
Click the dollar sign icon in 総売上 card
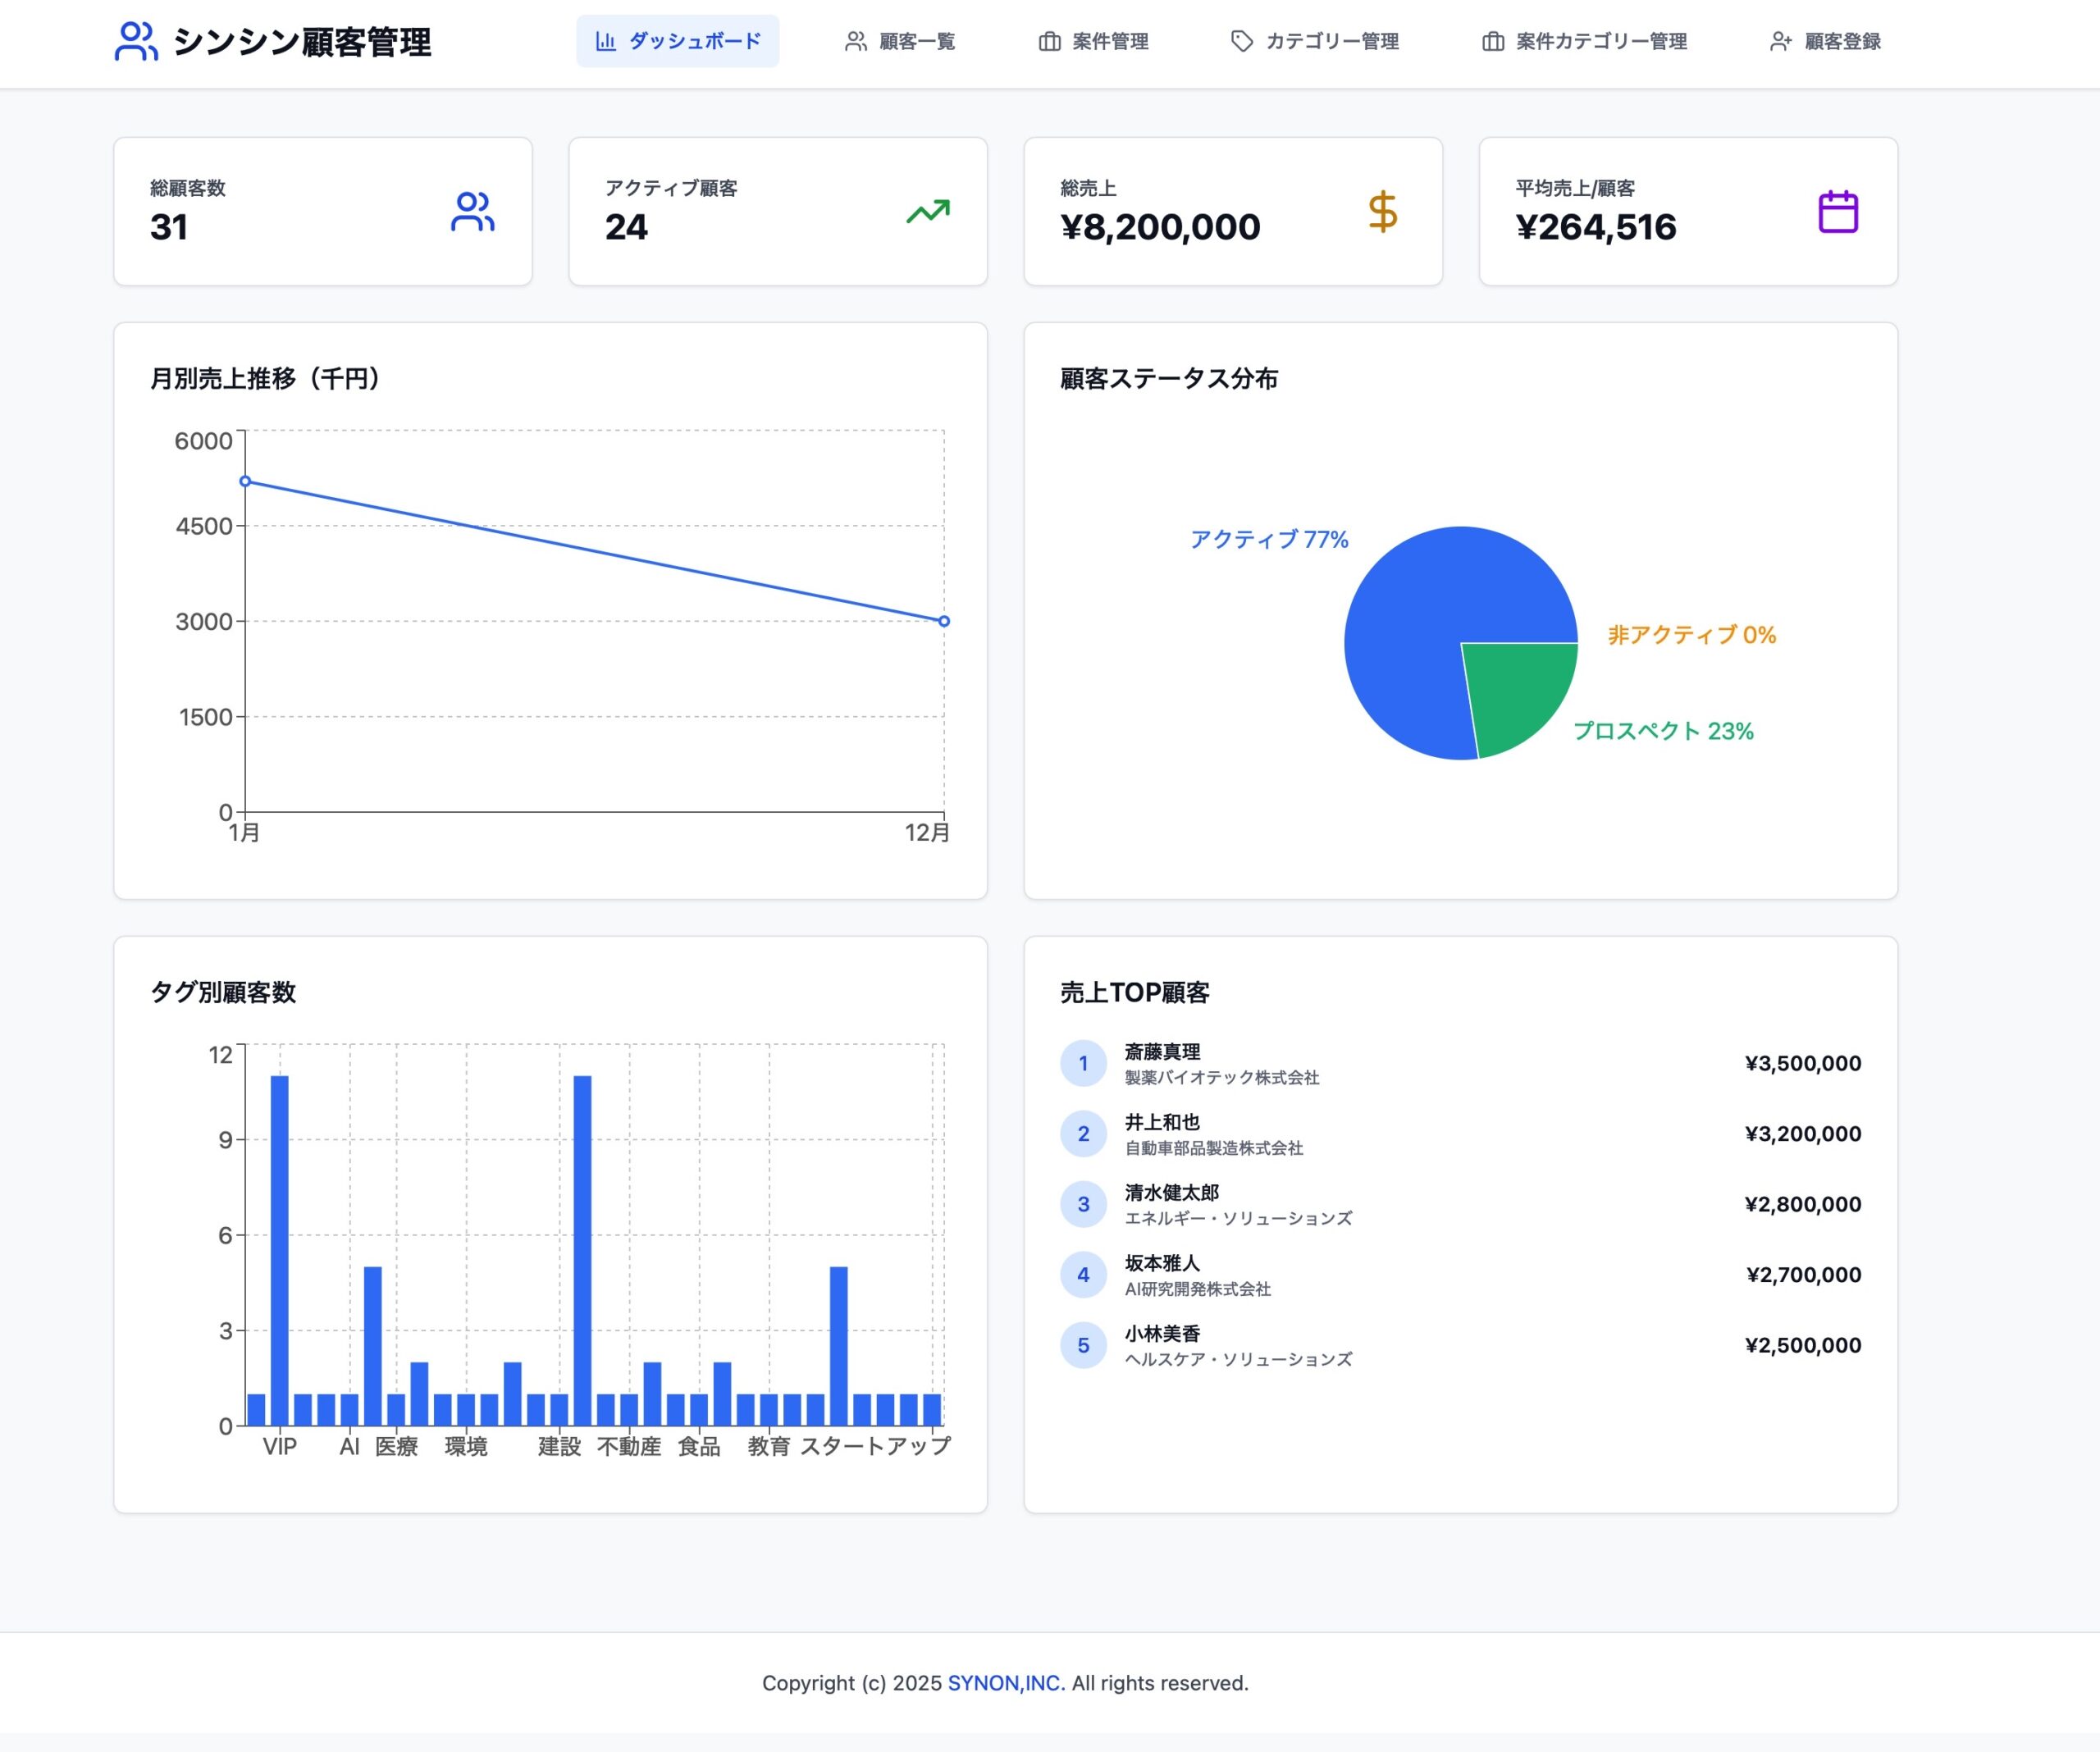coord(1382,212)
